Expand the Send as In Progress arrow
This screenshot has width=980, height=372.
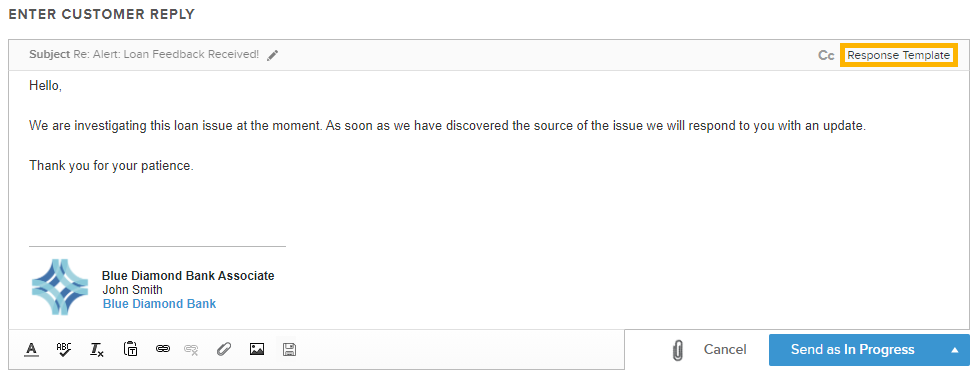(x=954, y=350)
